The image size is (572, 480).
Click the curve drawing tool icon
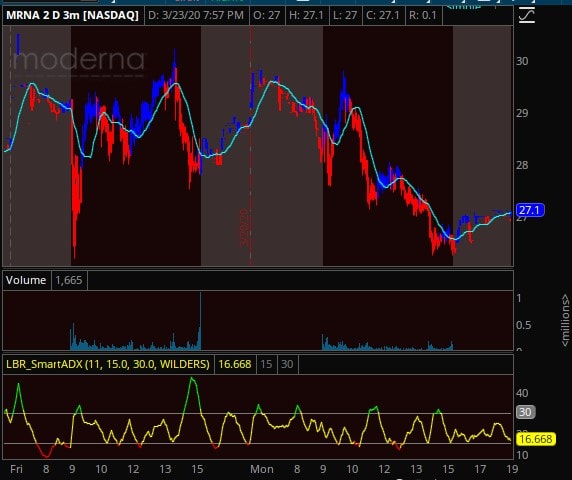click(x=527, y=16)
